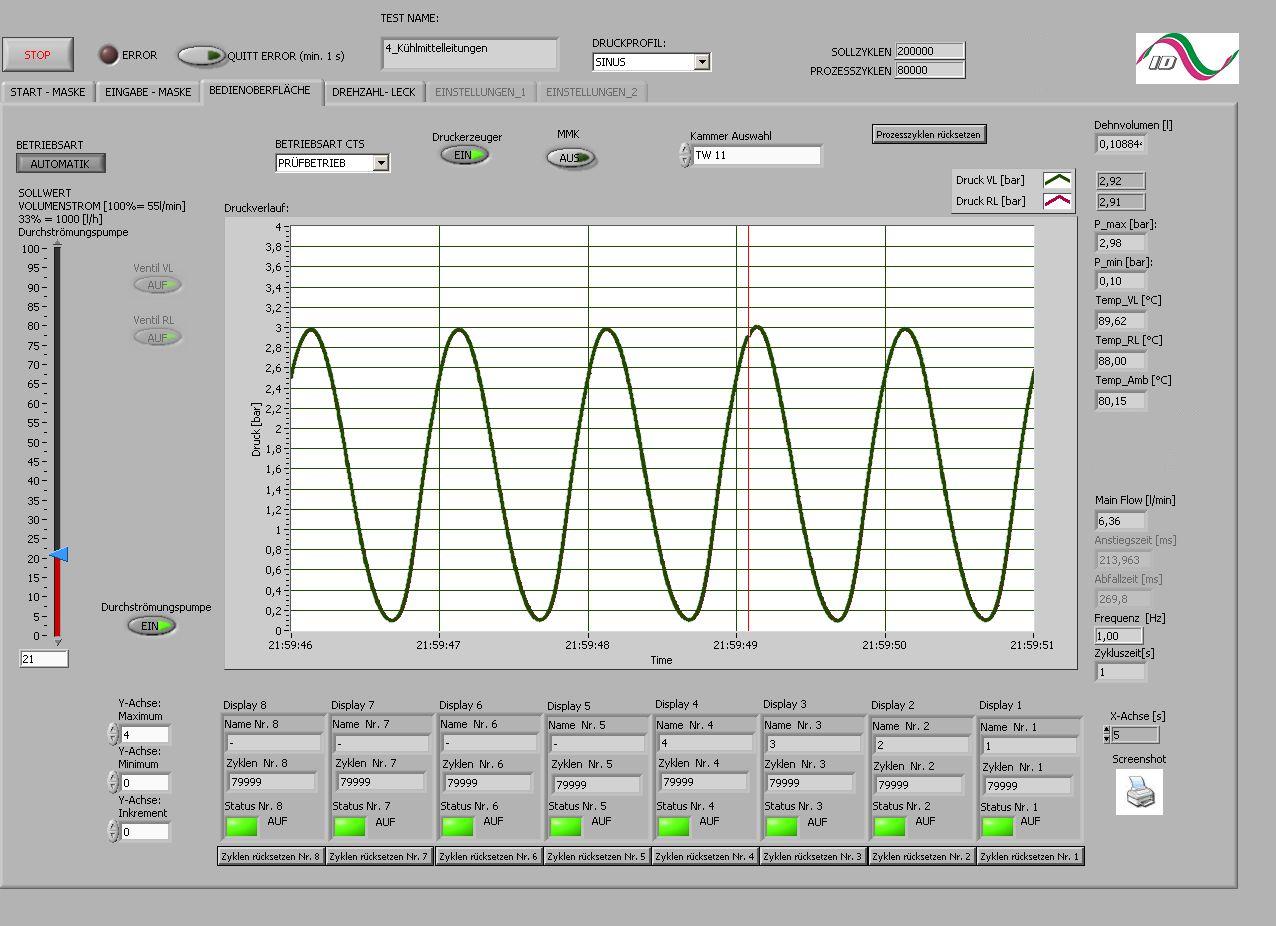Click Zyklen rücksetzen Nr. 8 button

pos(271,856)
